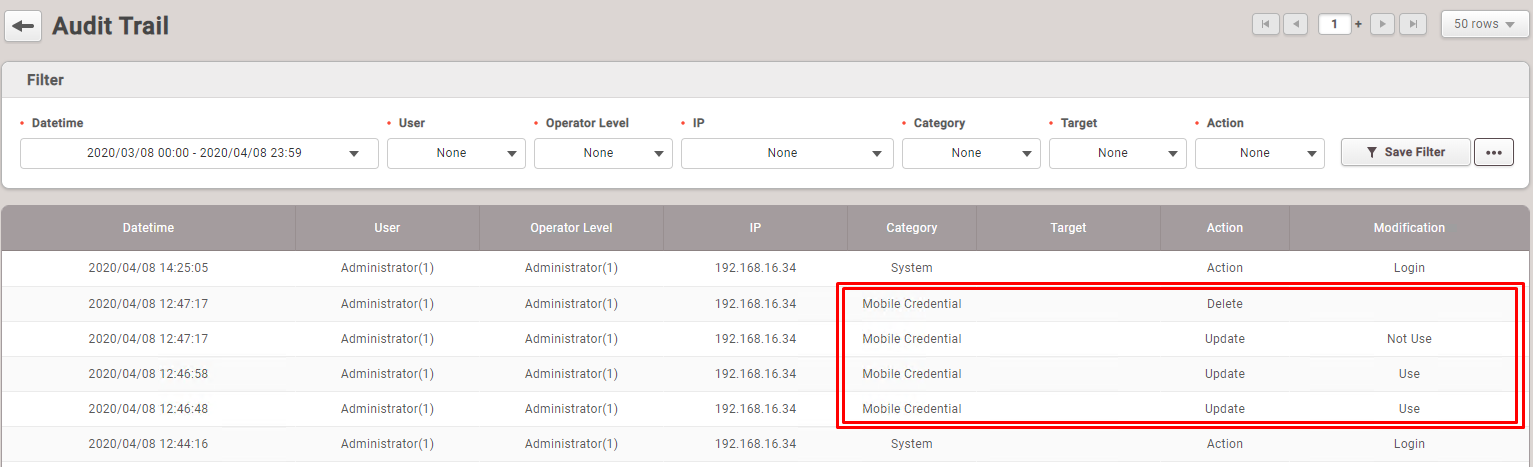The width and height of the screenshot is (1533, 467).
Task: Select the Mobile Credential Delete row
Action: pyautogui.click(x=911, y=304)
